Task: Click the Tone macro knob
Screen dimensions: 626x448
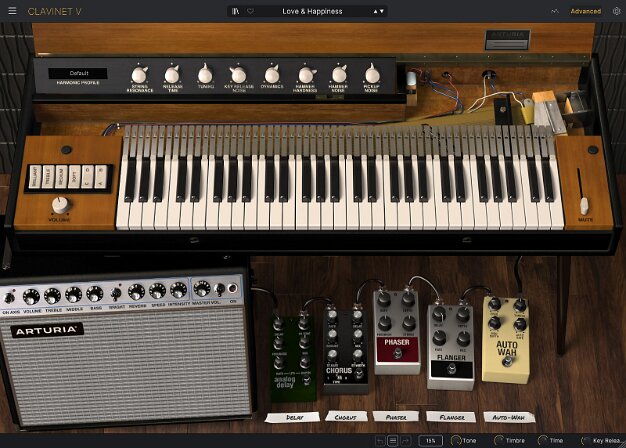Action: 457,440
